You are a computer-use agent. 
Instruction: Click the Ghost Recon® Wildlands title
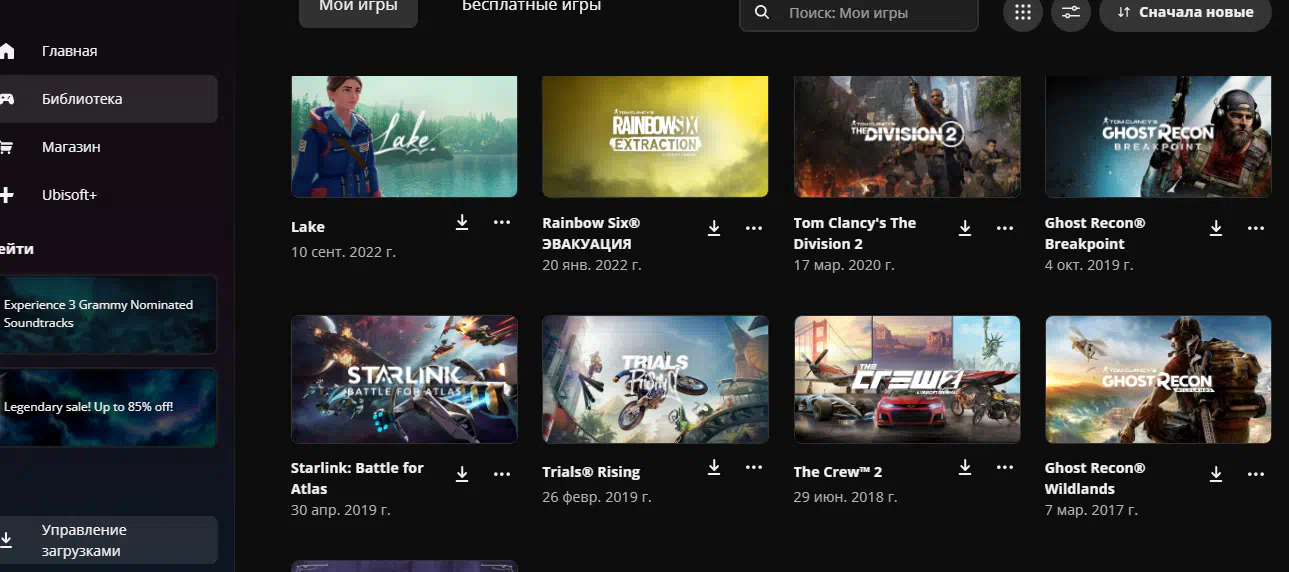tap(1095, 478)
